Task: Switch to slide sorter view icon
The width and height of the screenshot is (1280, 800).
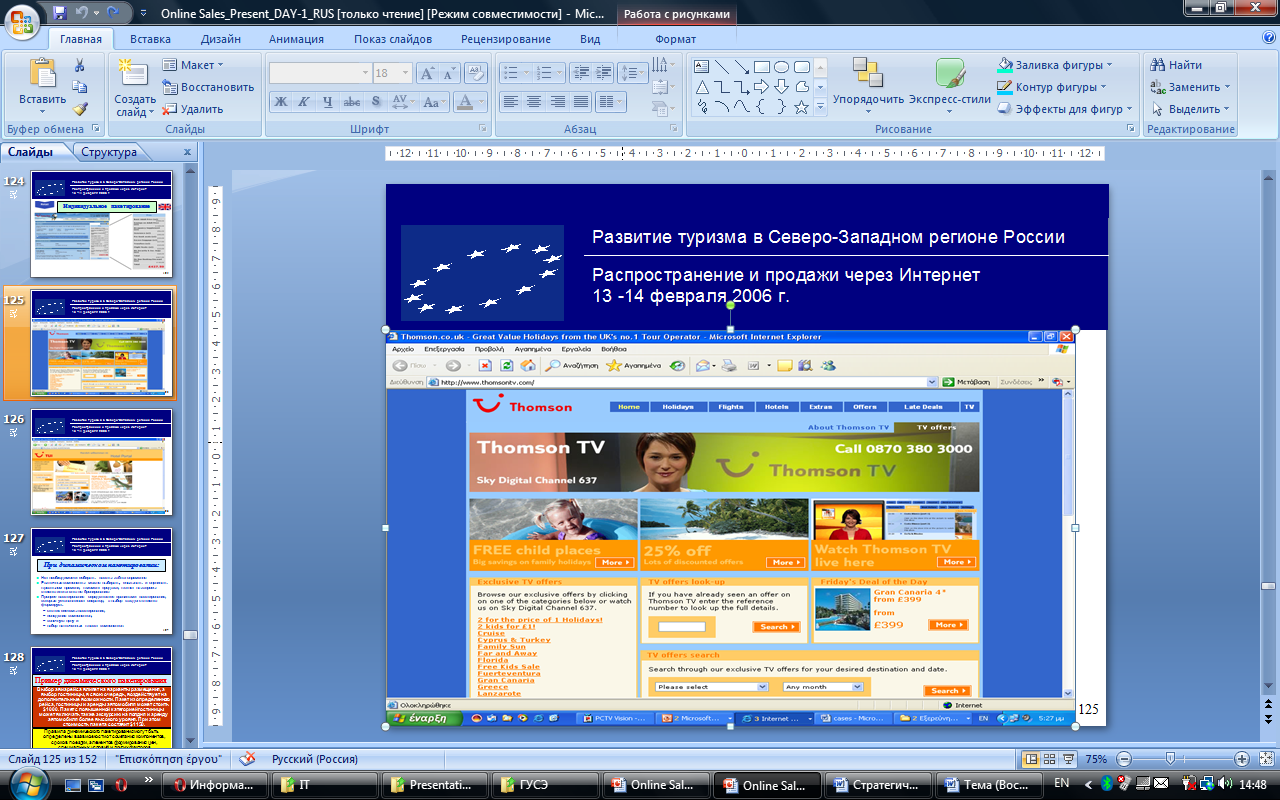Action: [1051, 759]
